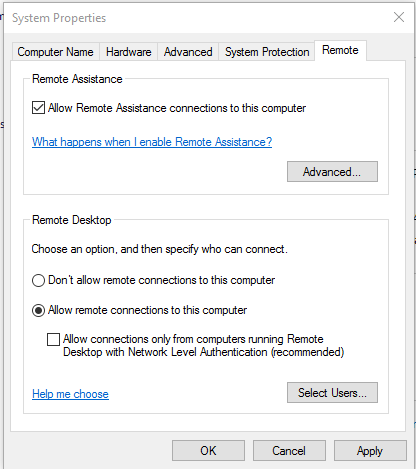Select the Advanced tab
Viewport: 416px width, 469px height.
click(188, 52)
